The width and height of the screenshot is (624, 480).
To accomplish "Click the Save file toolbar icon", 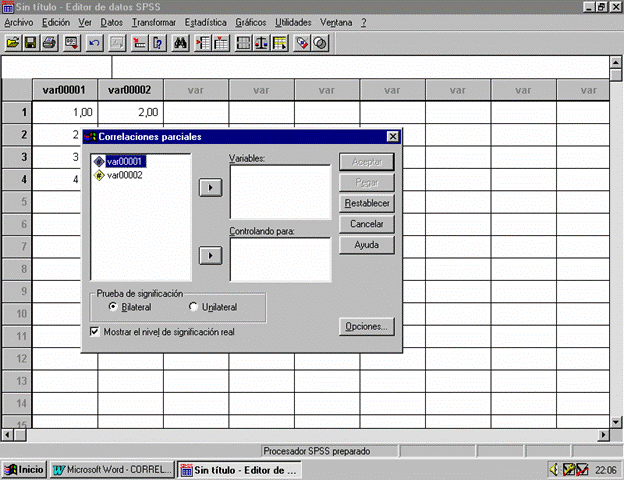I will tap(31, 43).
